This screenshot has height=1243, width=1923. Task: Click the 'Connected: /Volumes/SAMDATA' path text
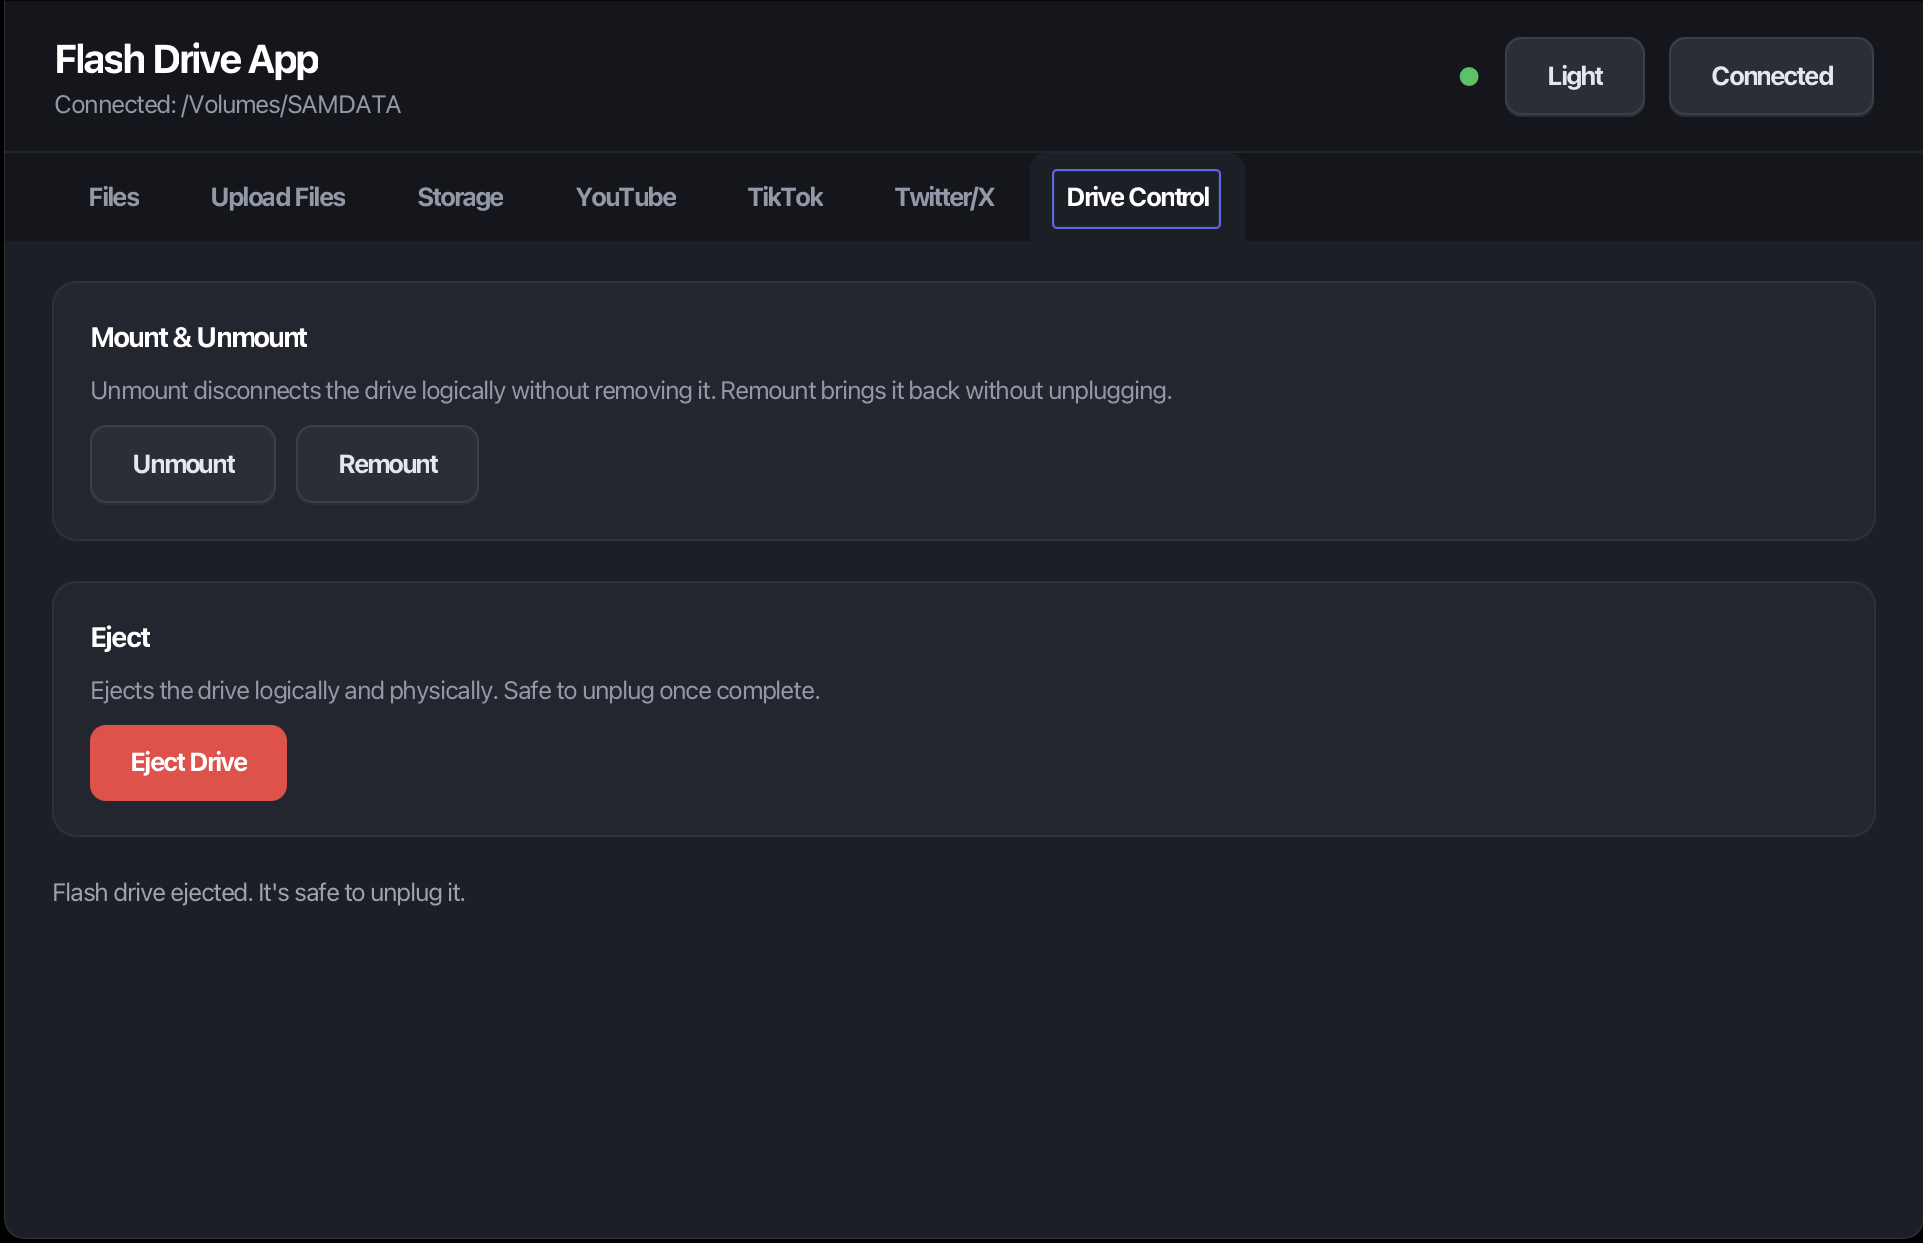click(x=228, y=105)
